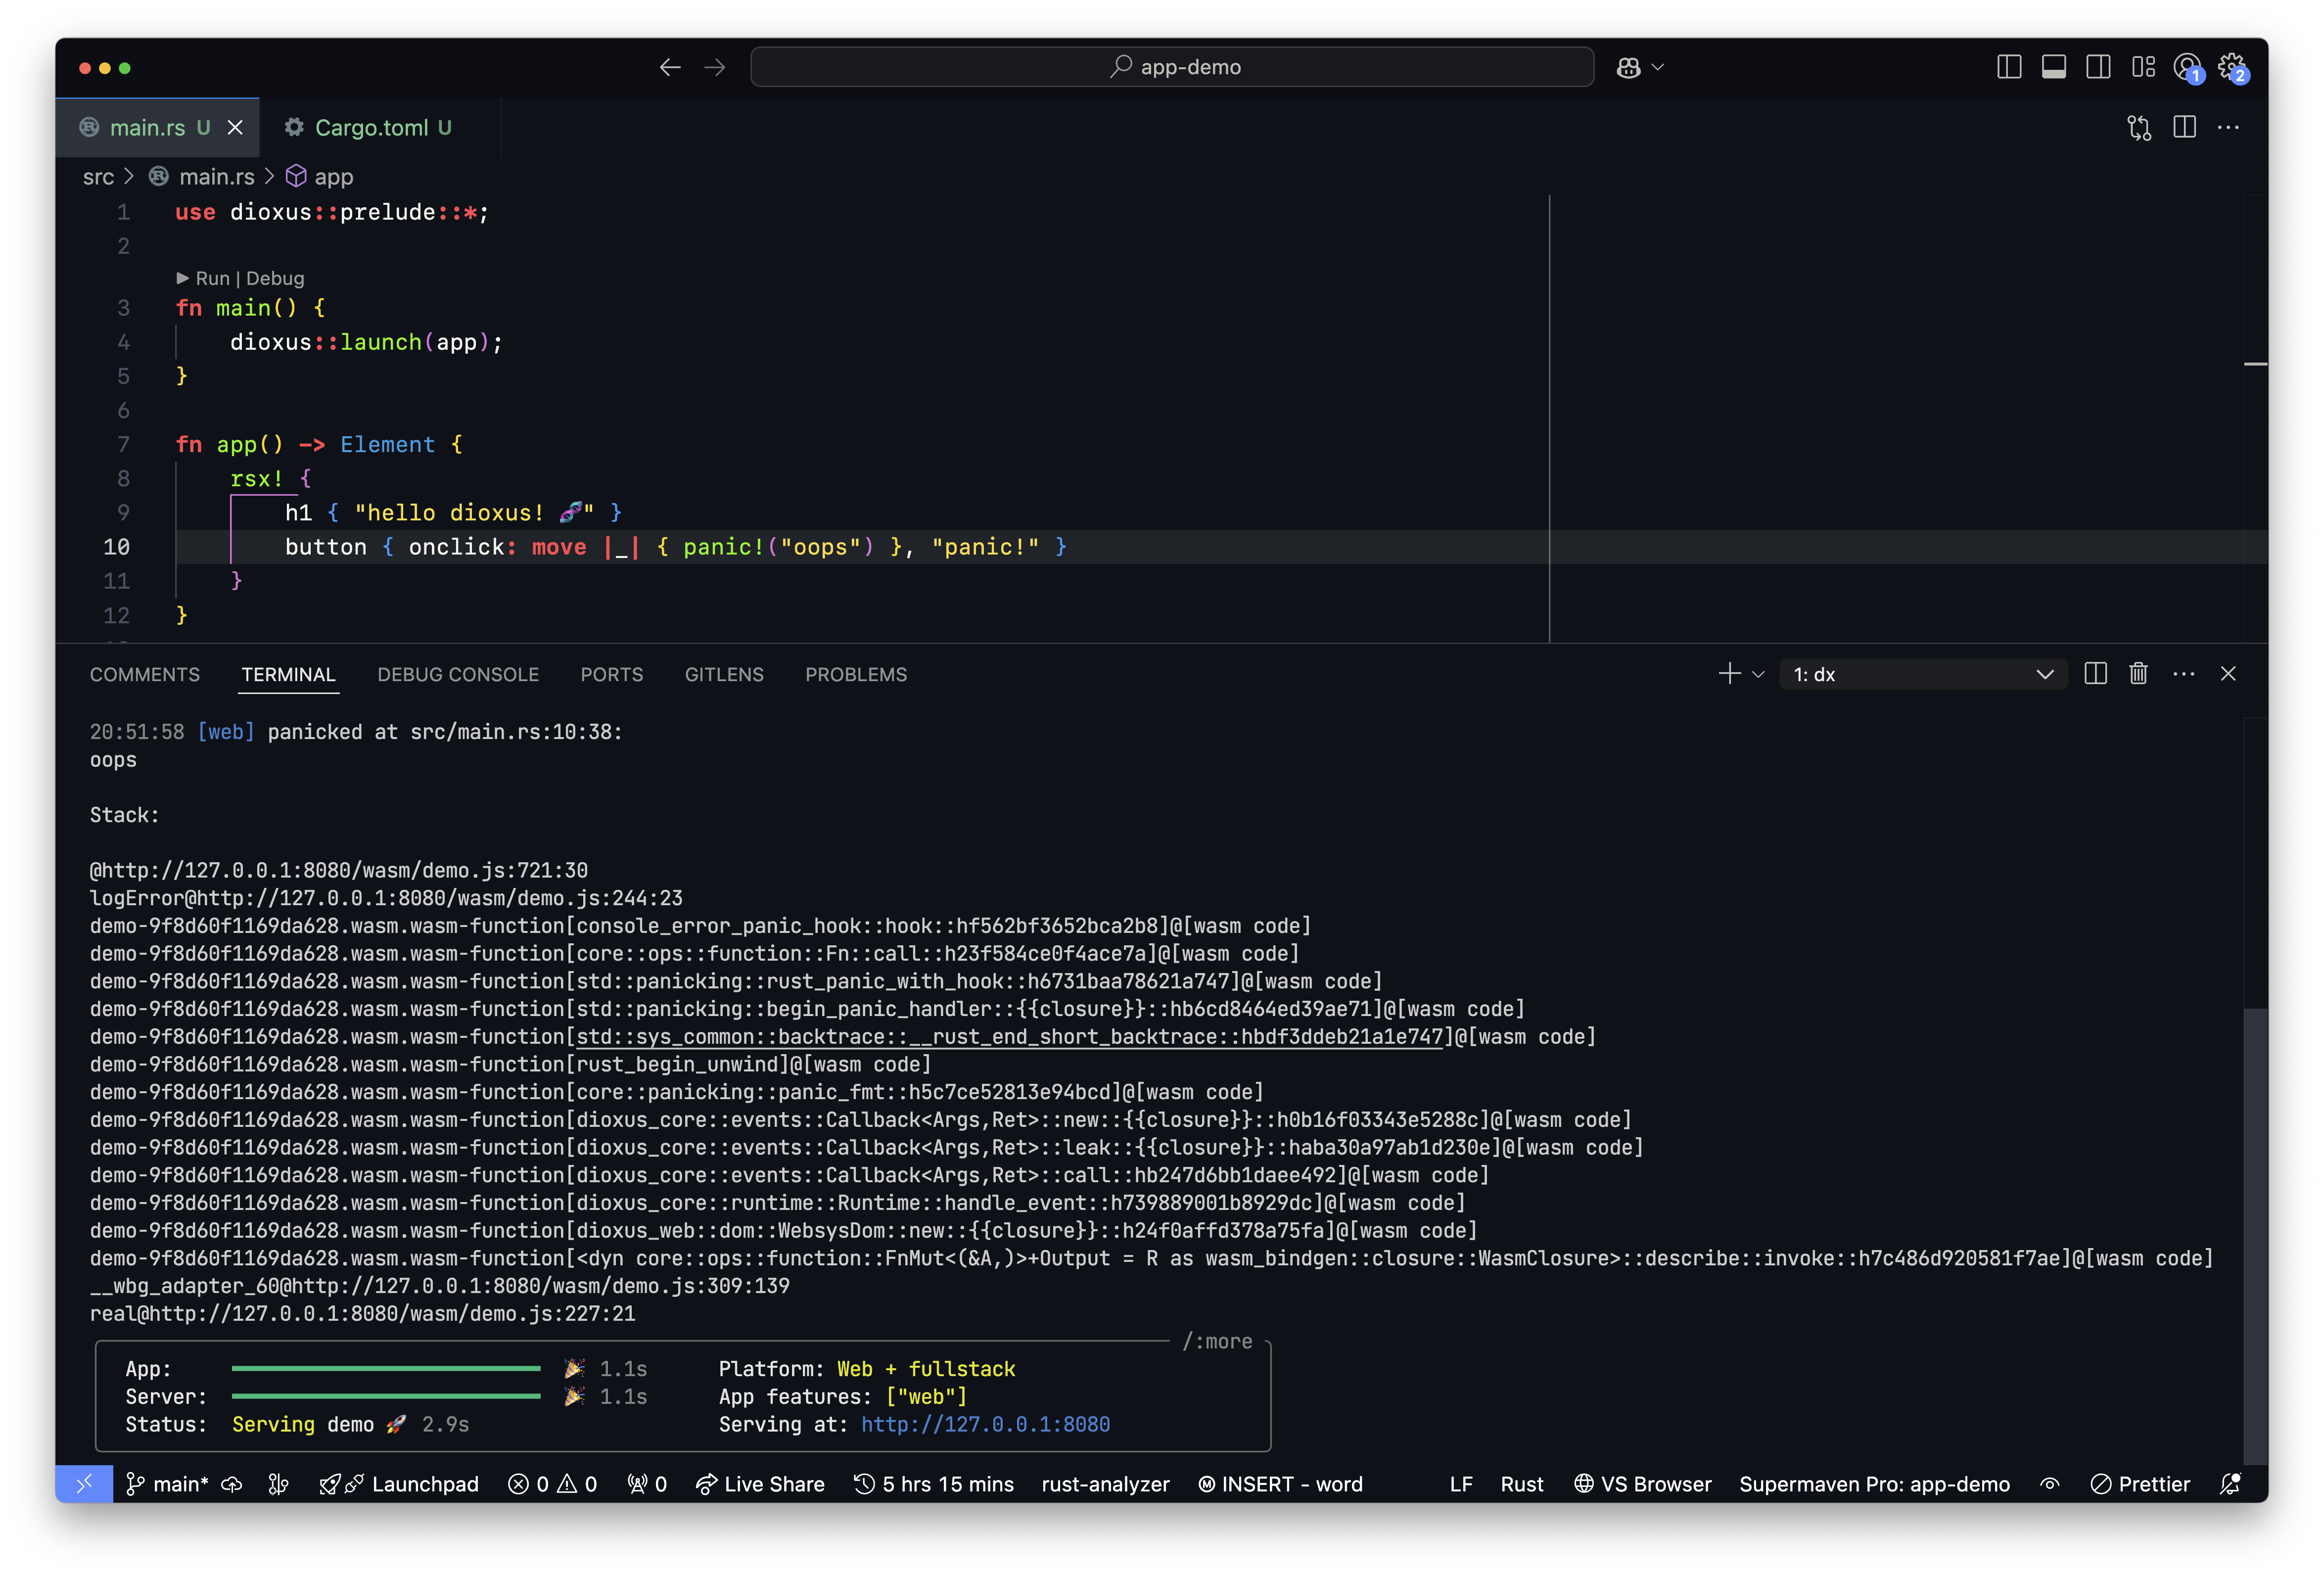Split the terminal into two panes
The image size is (2324, 1576).
(x=2095, y=673)
